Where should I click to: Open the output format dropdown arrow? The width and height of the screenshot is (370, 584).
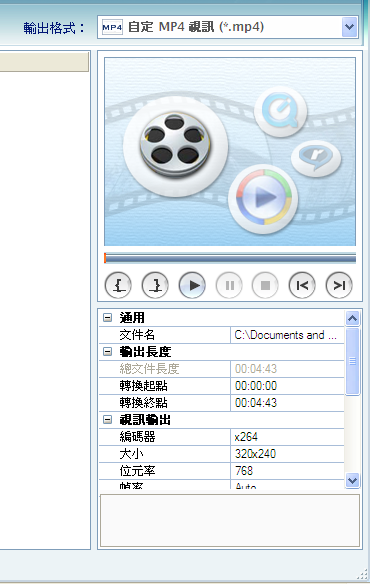(x=349, y=27)
